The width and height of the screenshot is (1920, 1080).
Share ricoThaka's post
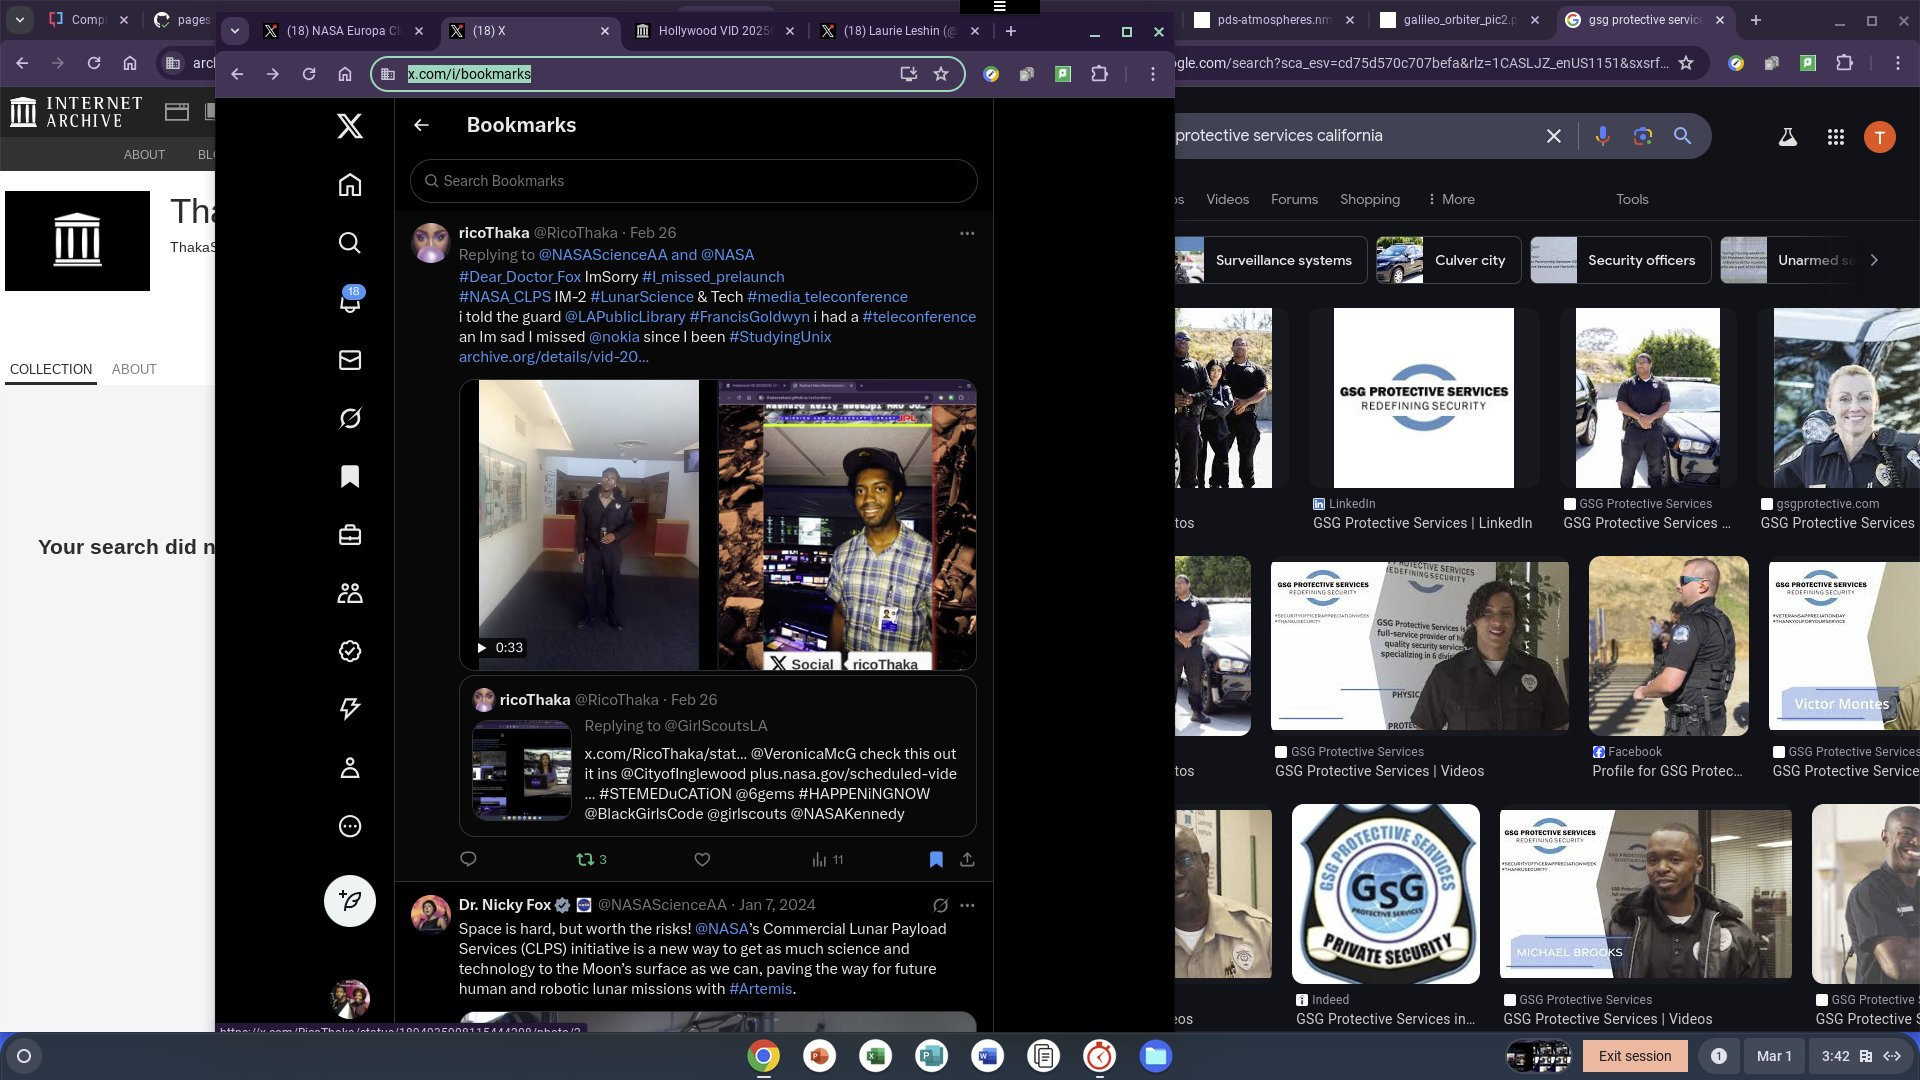(x=967, y=859)
